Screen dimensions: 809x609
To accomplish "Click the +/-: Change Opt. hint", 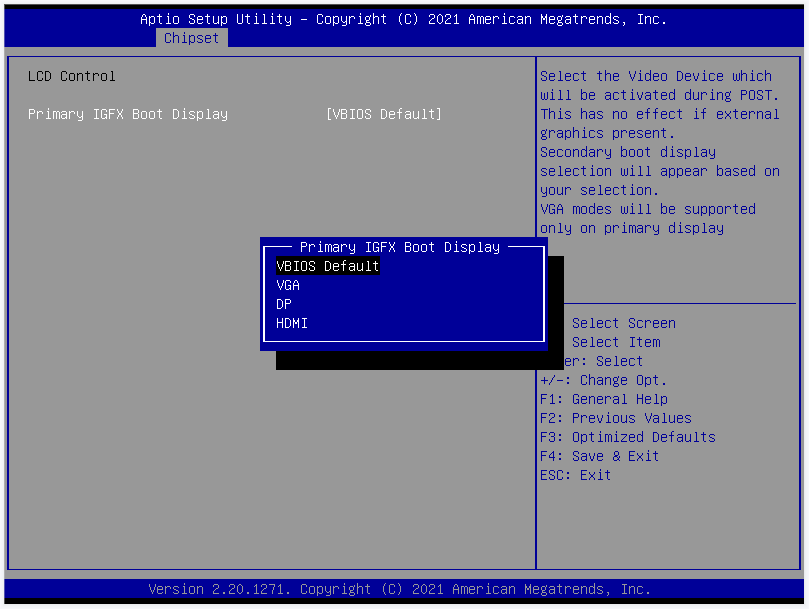I will [x=603, y=380].
